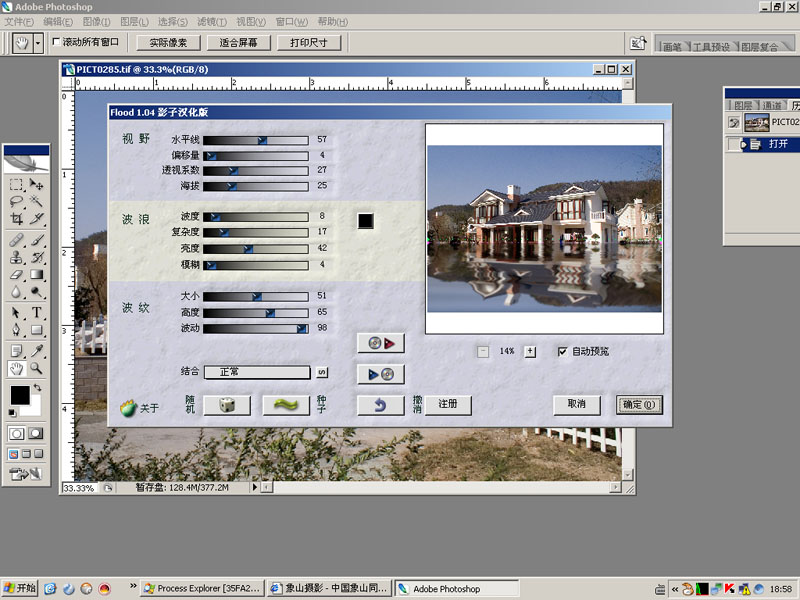
Task: Select the Pen tool
Action: click(16, 330)
